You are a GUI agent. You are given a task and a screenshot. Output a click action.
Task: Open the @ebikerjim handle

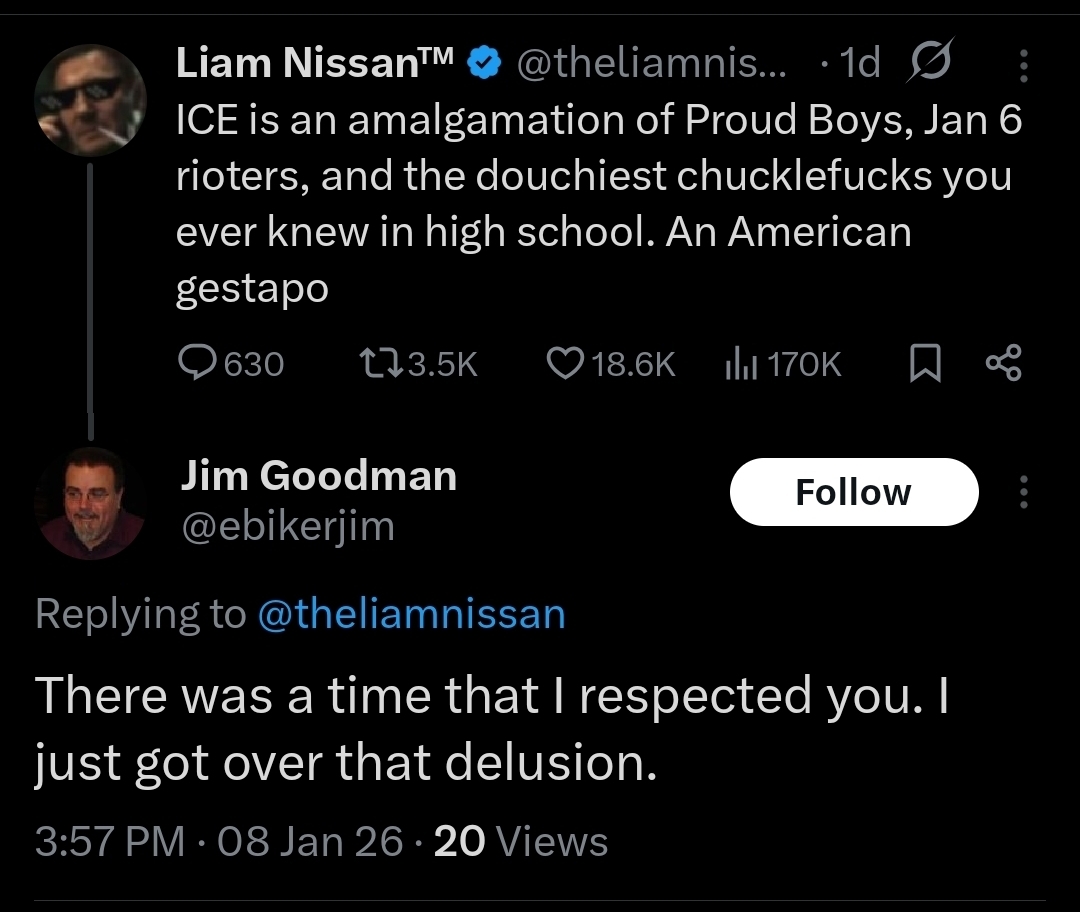(x=287, y=526)
